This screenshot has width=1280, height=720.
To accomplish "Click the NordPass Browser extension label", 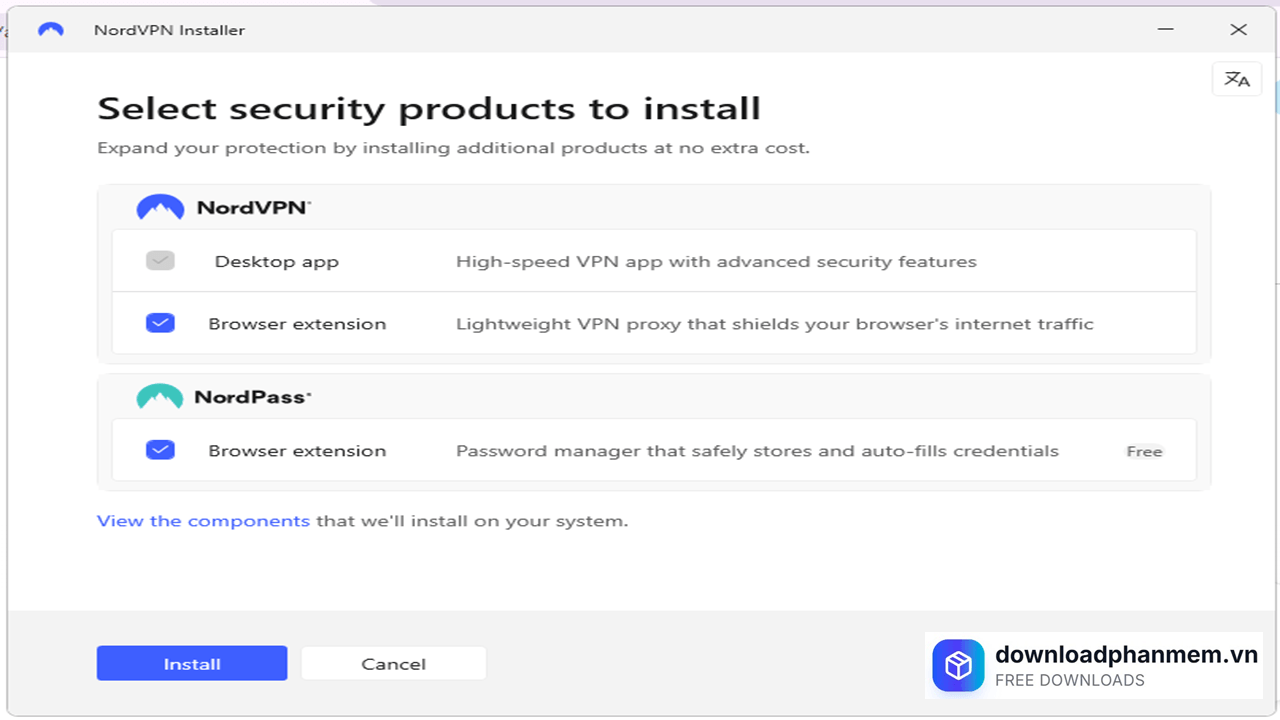I will pos(297,451).
